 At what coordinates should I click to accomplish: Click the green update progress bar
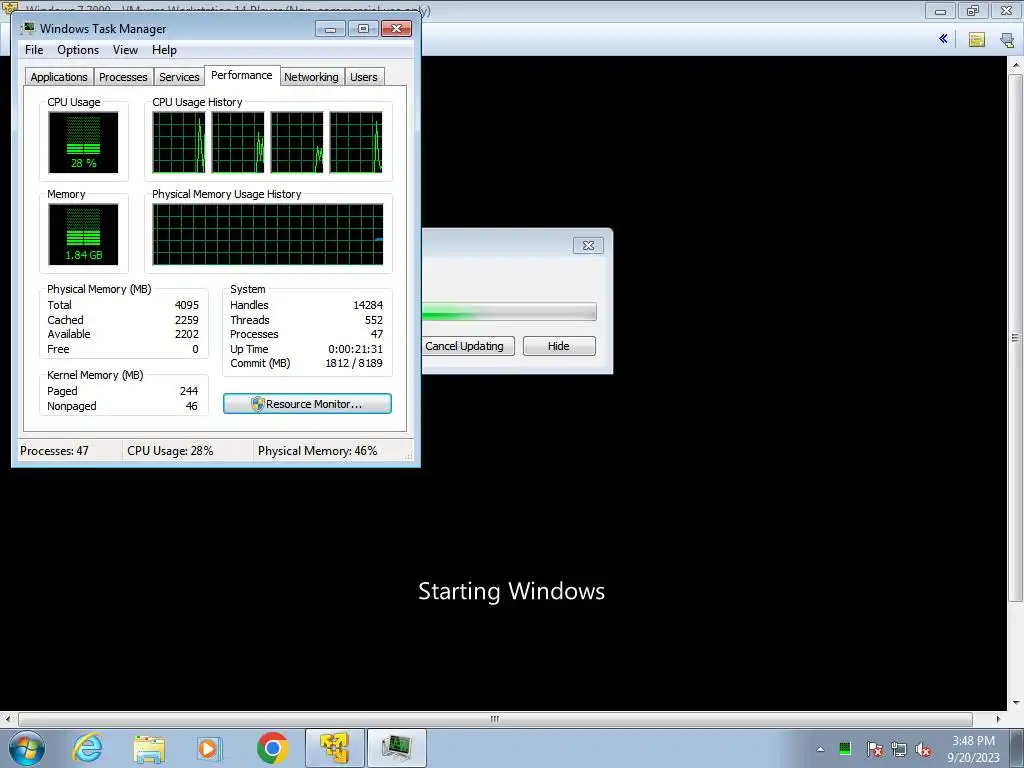click(509, 312)
